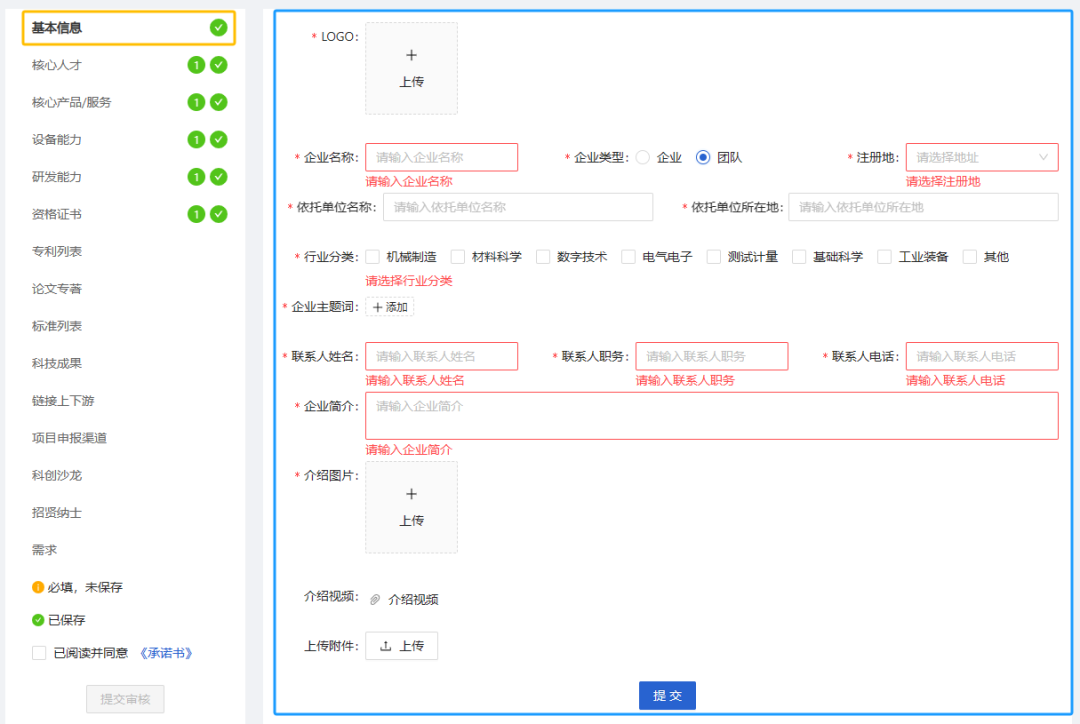
Task: Open the 注册地 address dropdown
Action: (981, 157)
